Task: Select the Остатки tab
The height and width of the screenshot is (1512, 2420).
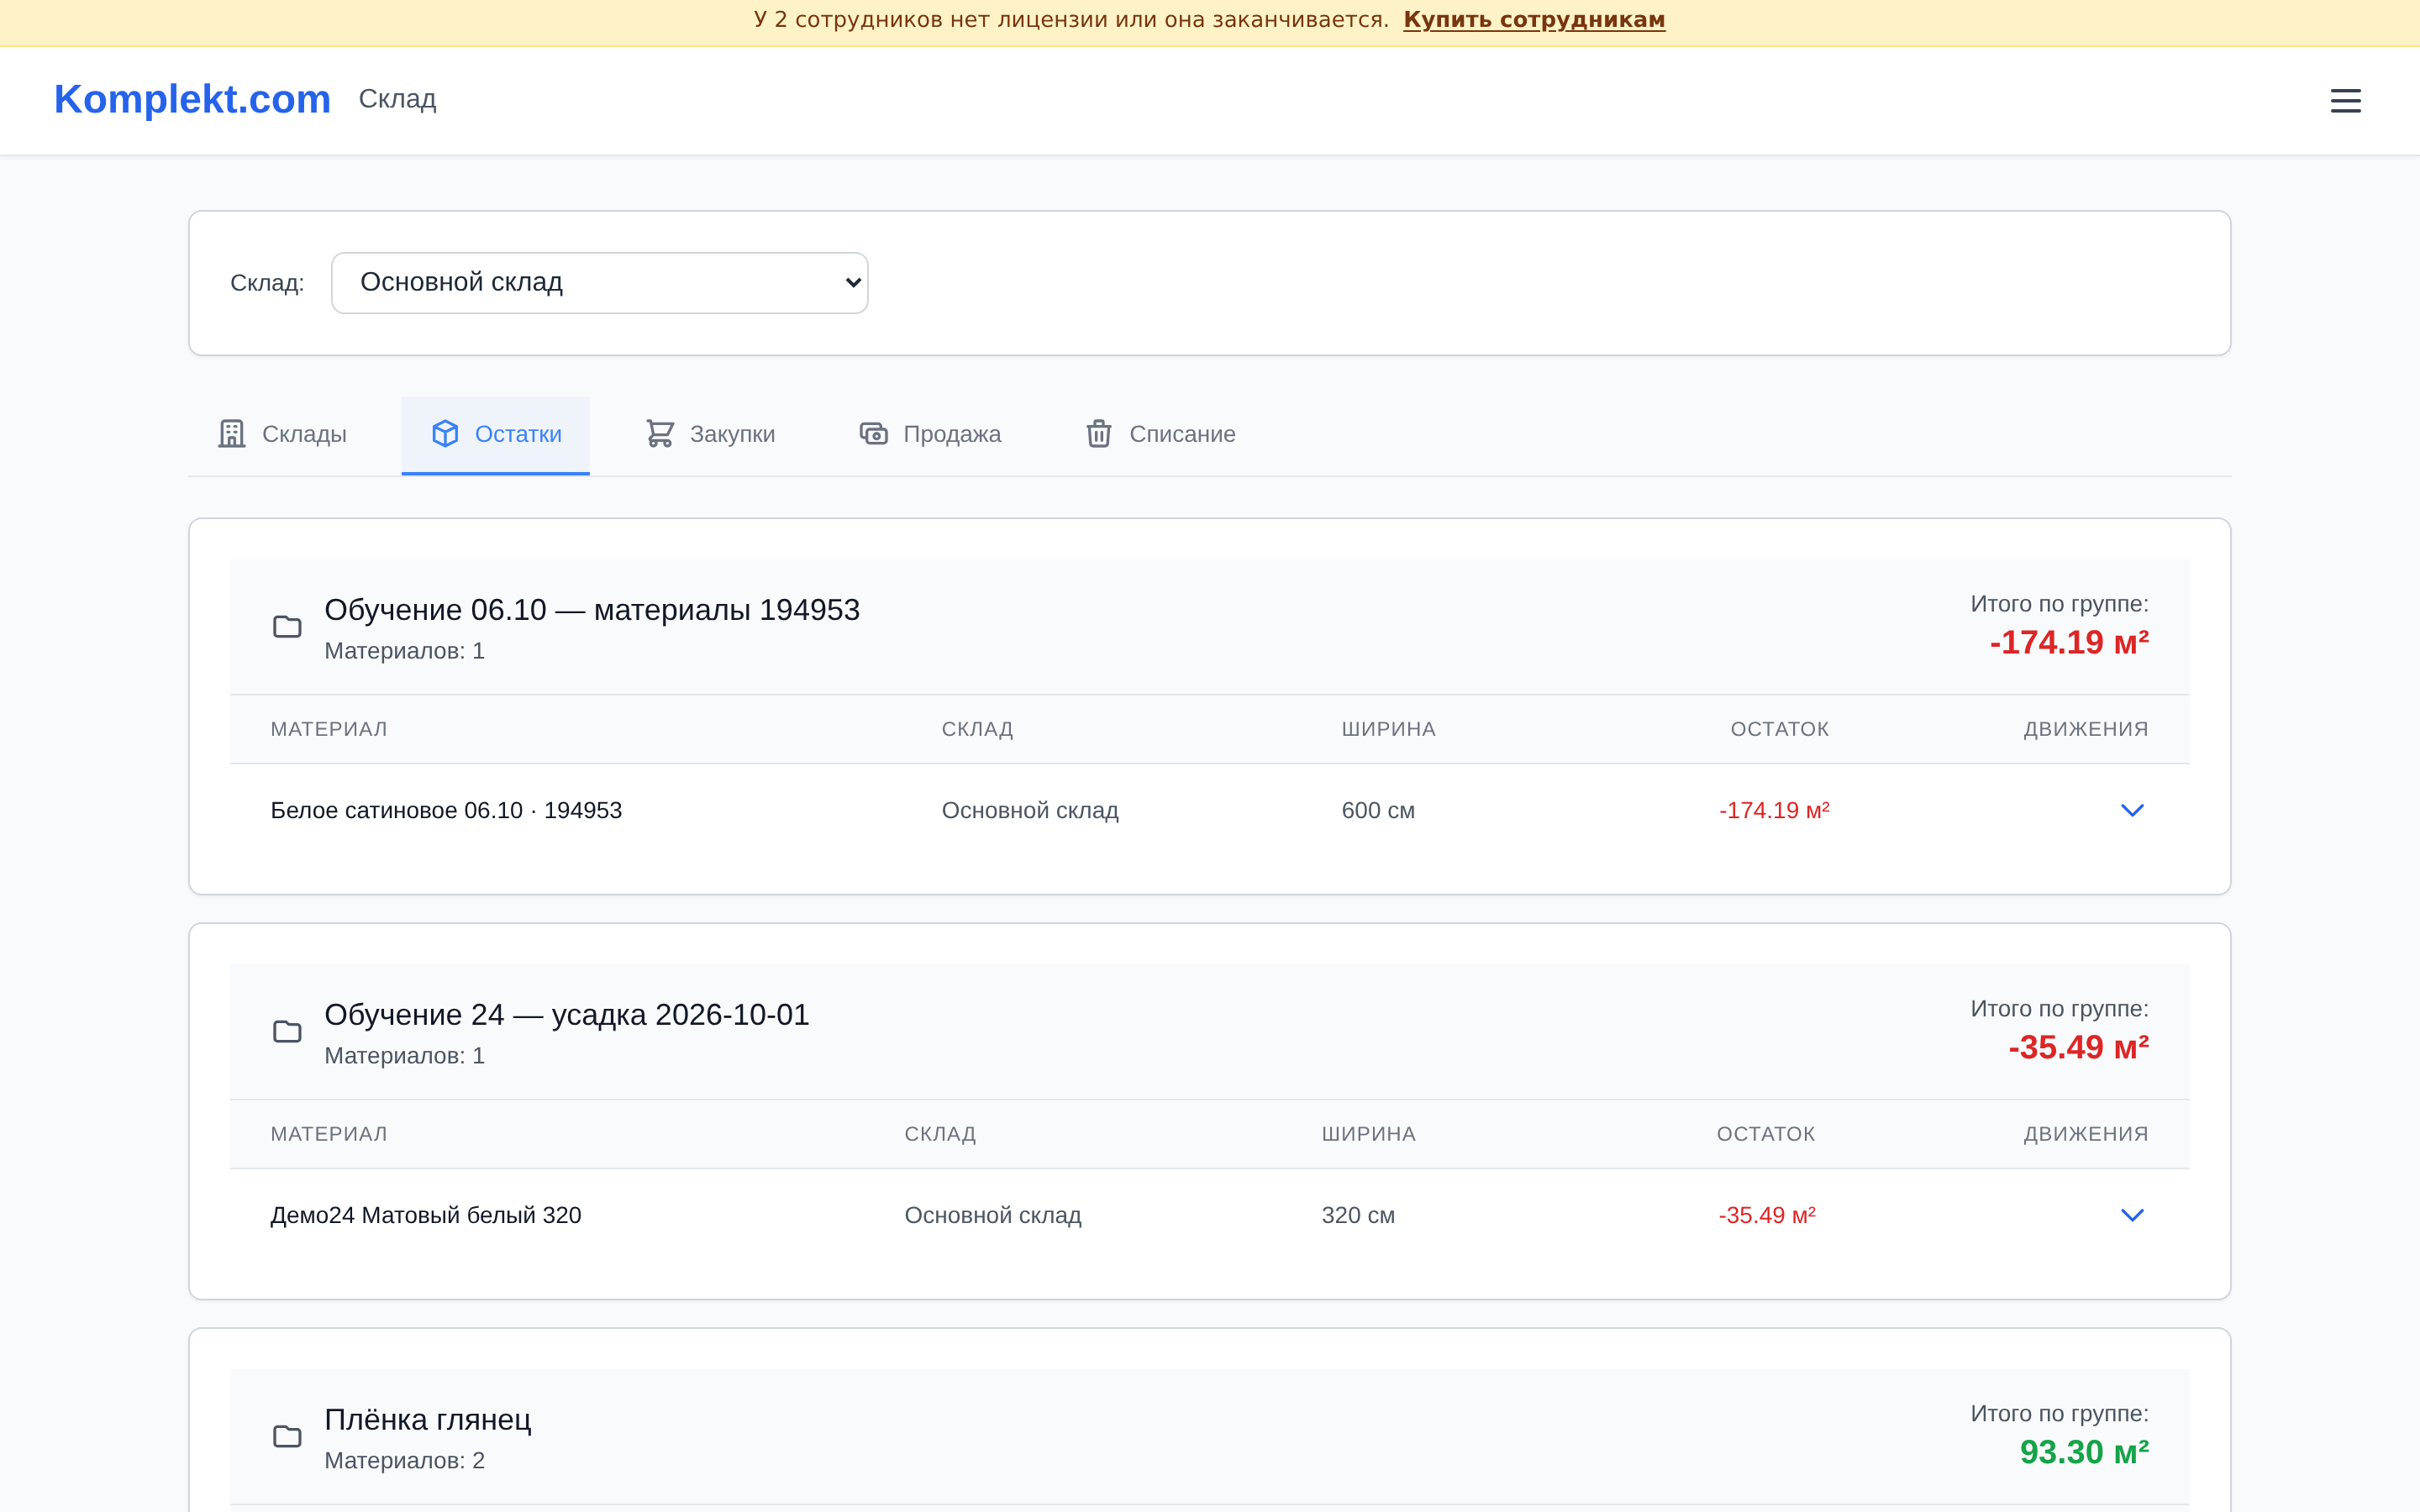Action: pyautogui.click(x=496, y=435)
